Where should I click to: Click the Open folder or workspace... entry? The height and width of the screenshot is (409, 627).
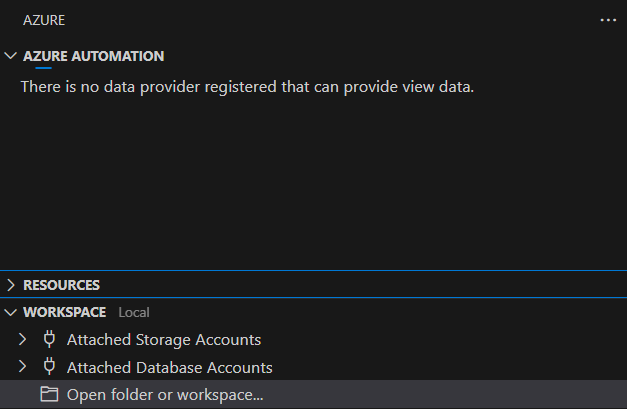point(314,395)
